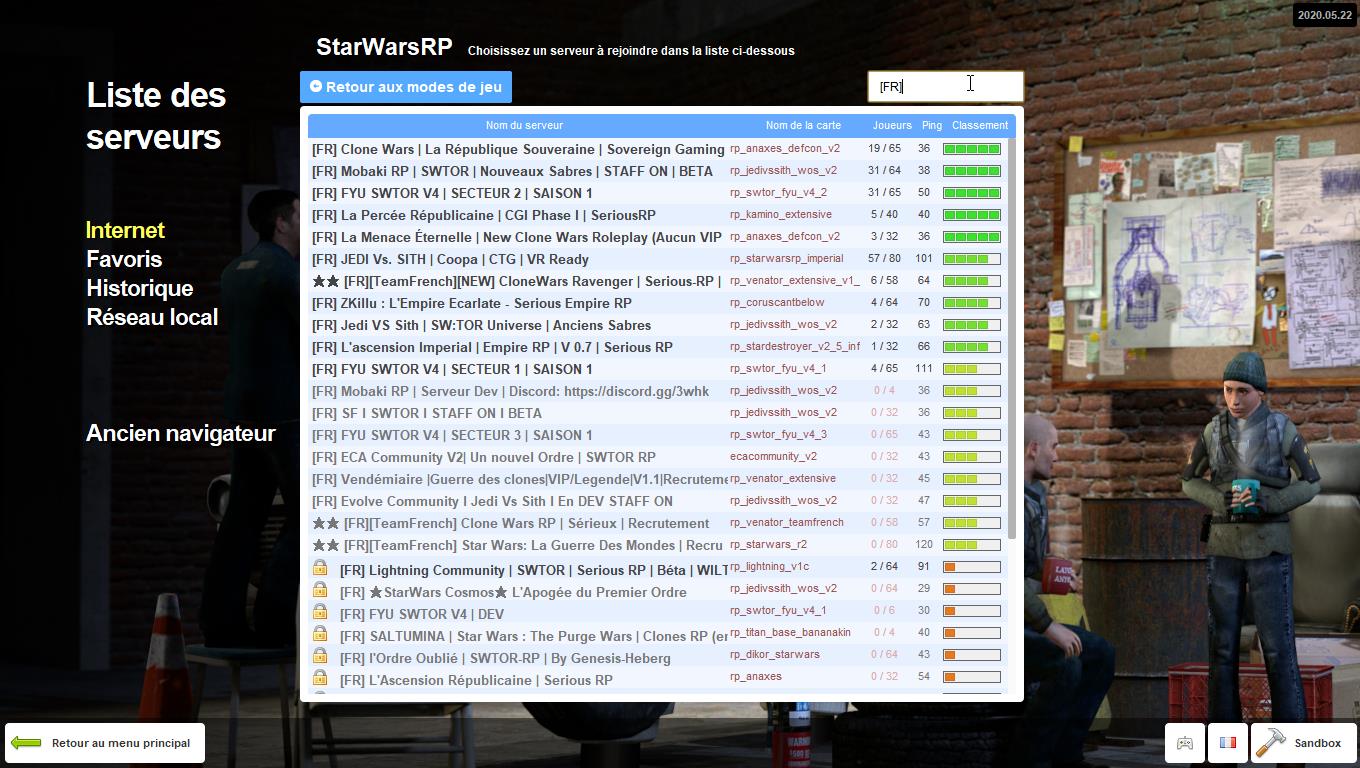Open the Historique server tab
Image resolution: width=1360 pixels, height=768 pixels.
(139, 288)
